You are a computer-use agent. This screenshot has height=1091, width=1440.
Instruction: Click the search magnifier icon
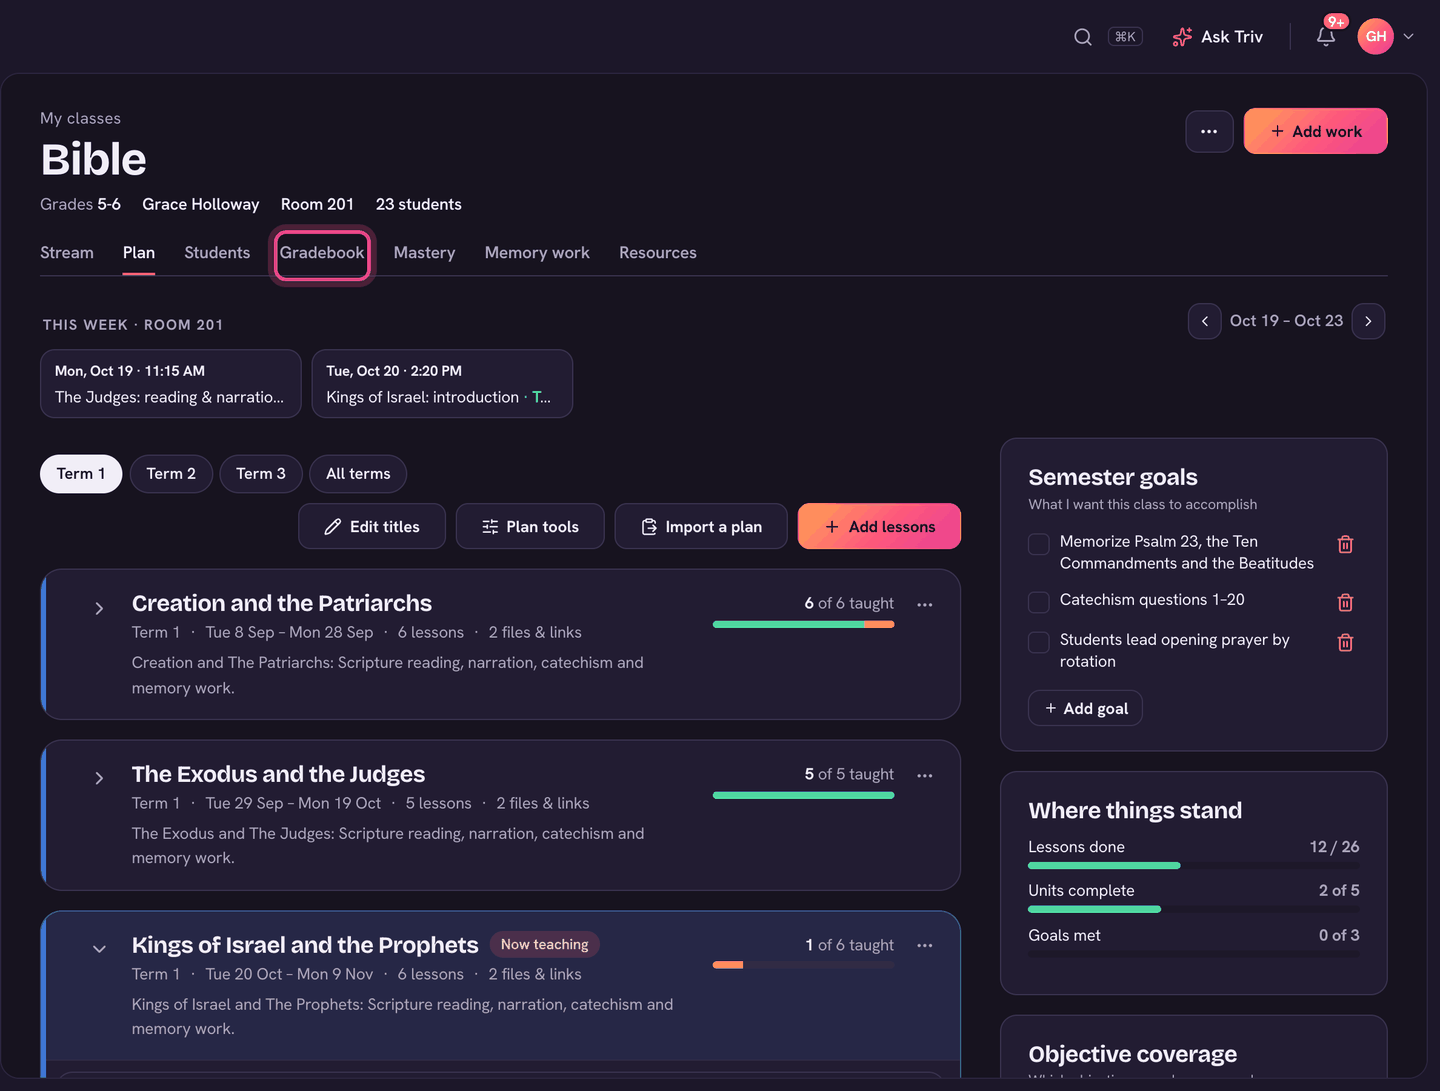pos(1083,37)
